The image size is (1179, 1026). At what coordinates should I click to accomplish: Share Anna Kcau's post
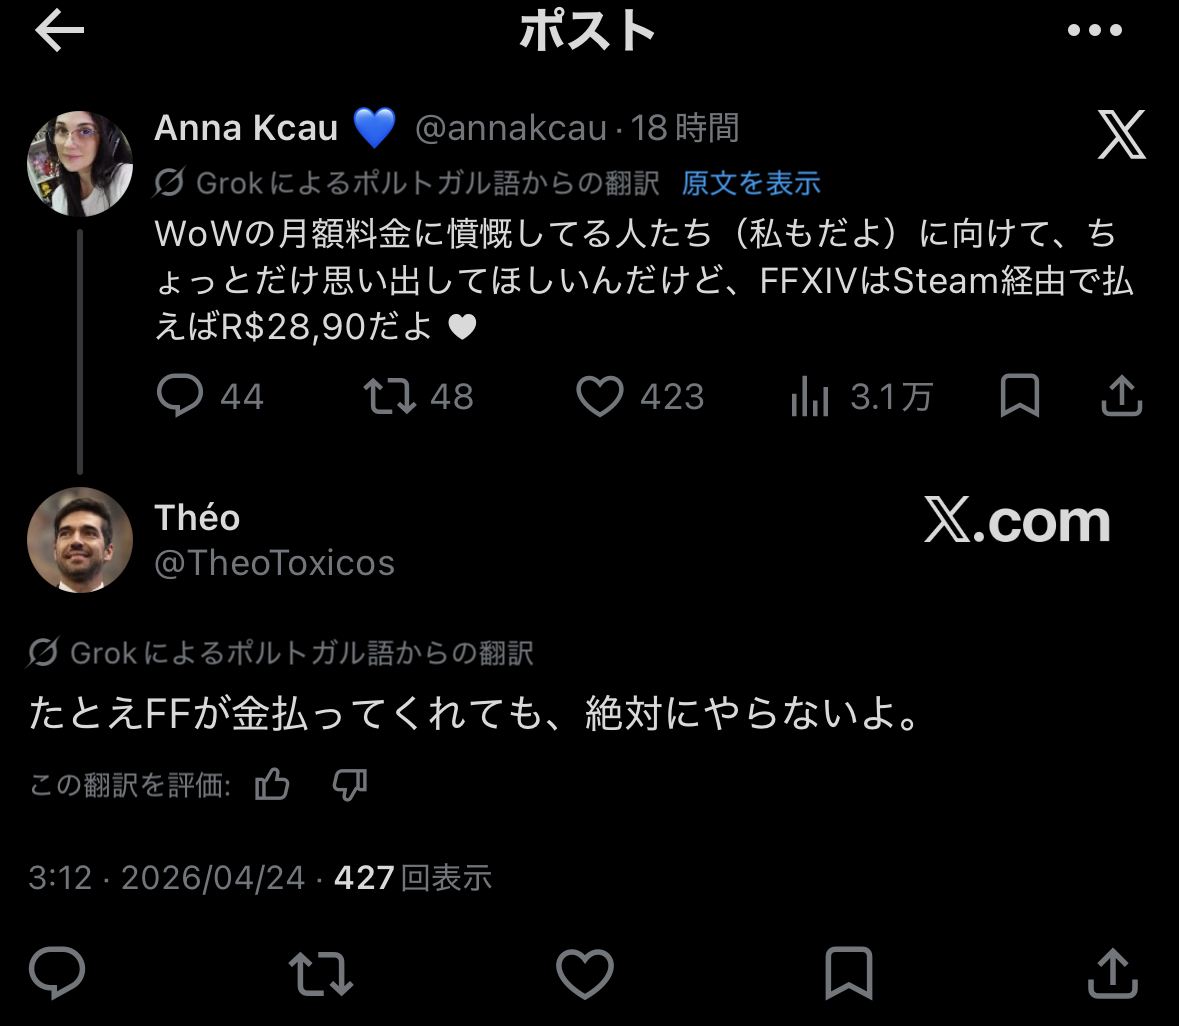click(1121, 397)
